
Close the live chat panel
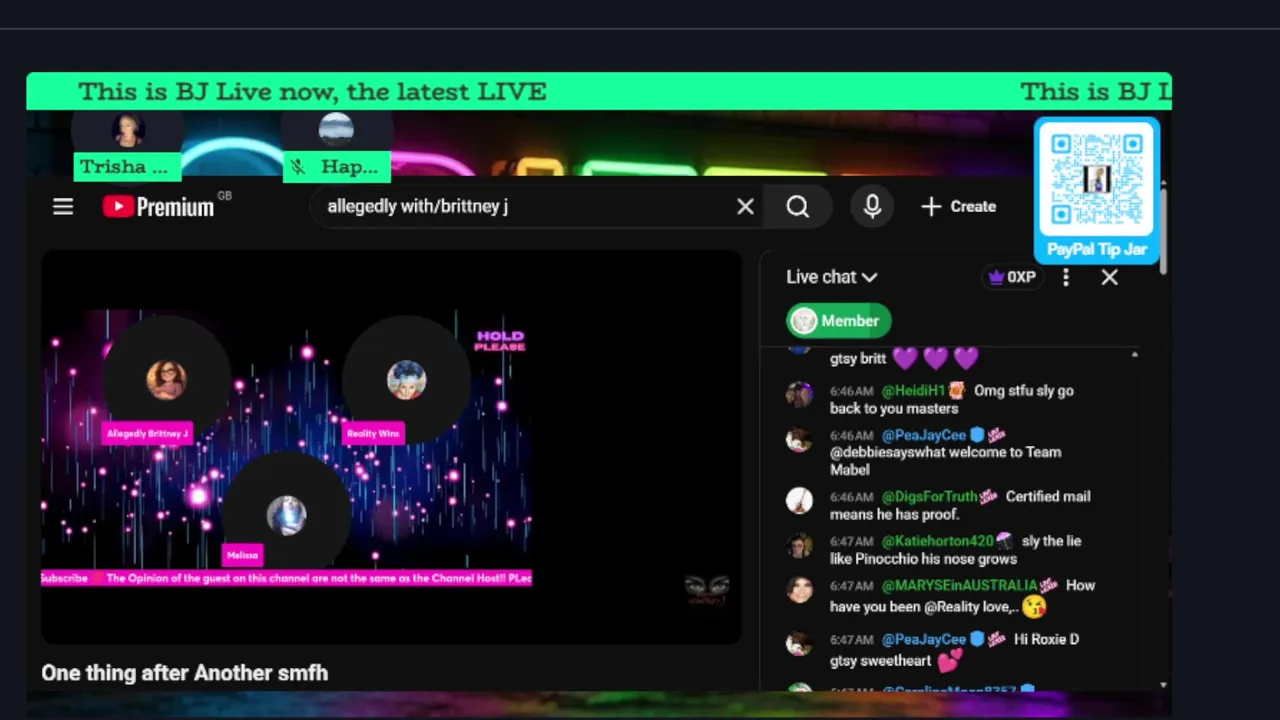click(1109, 277)
